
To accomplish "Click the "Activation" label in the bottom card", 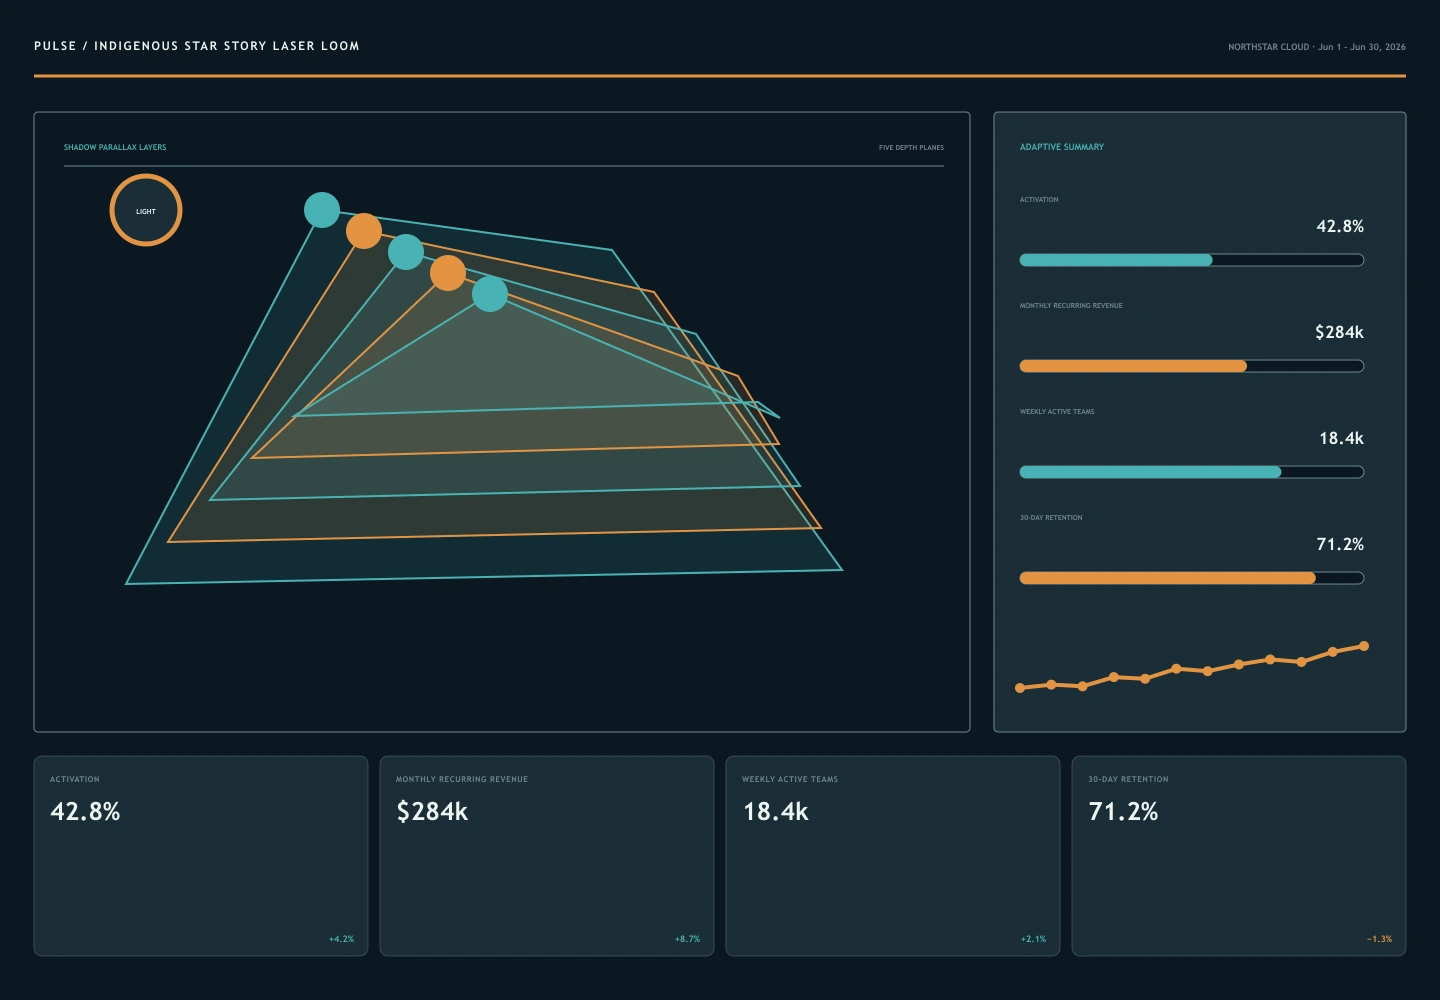I will tap(75, 779).
